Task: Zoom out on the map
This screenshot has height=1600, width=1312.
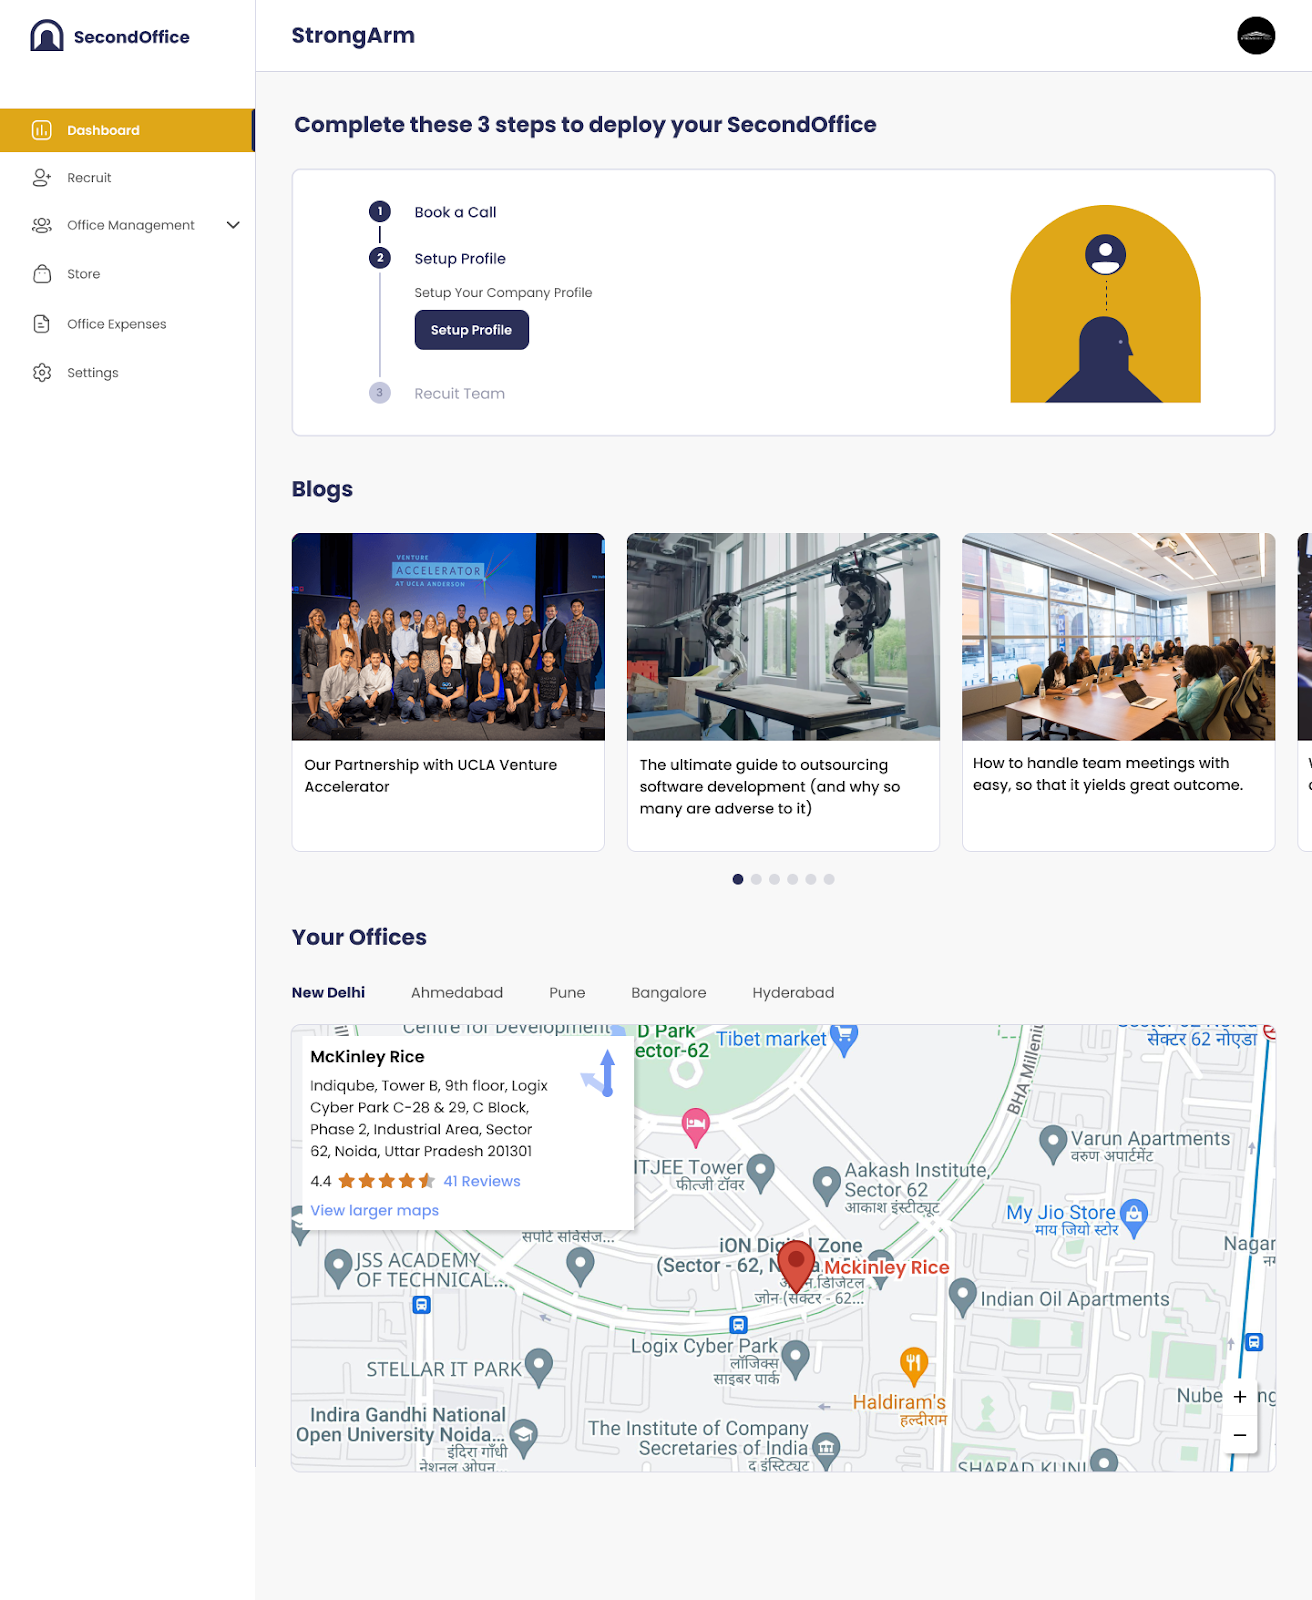Action: [x=1240, y=1435]
